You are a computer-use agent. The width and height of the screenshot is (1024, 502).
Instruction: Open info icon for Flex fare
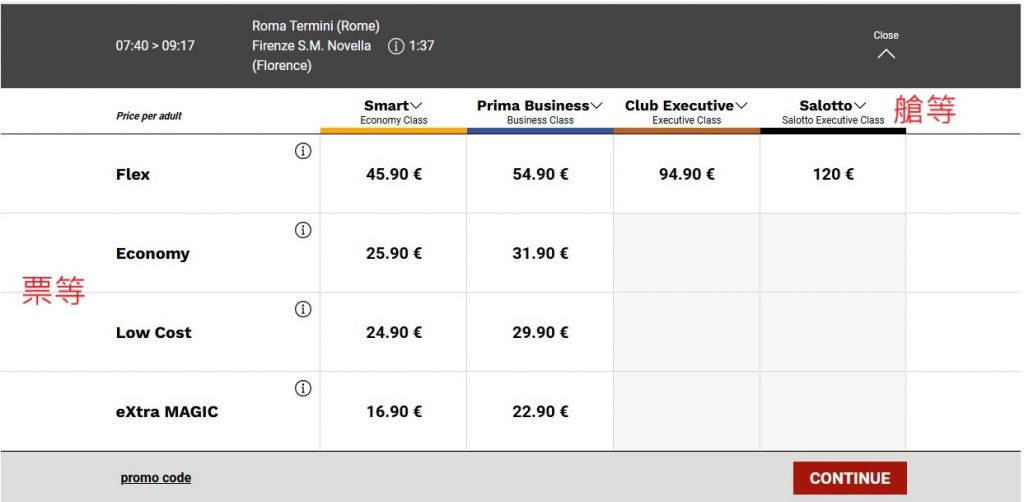point(303,151)
